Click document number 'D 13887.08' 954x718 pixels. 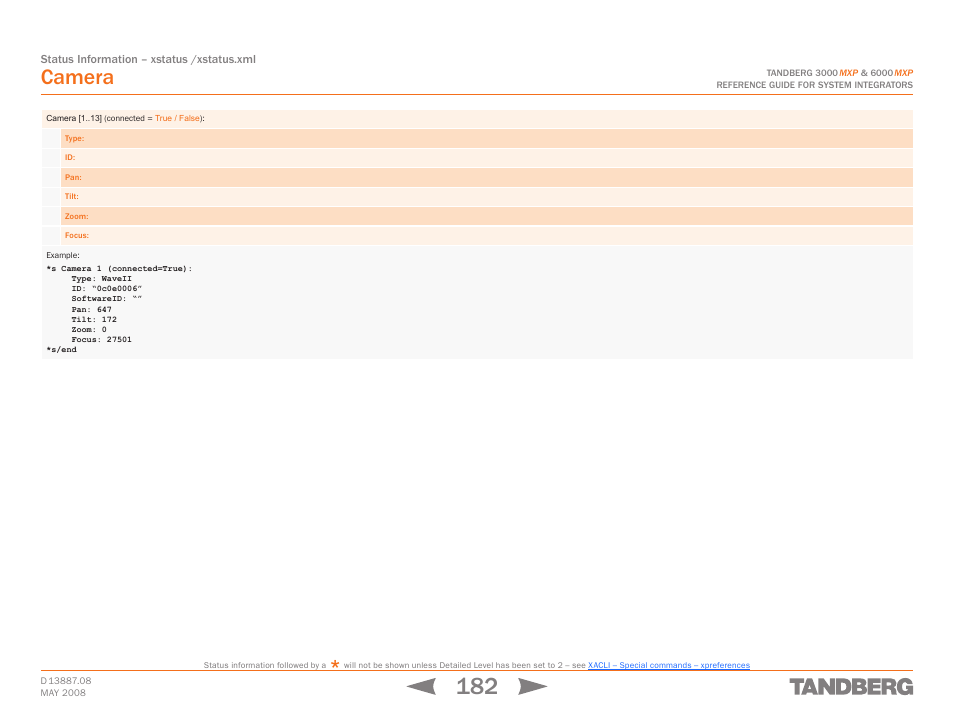click(66, 681)
